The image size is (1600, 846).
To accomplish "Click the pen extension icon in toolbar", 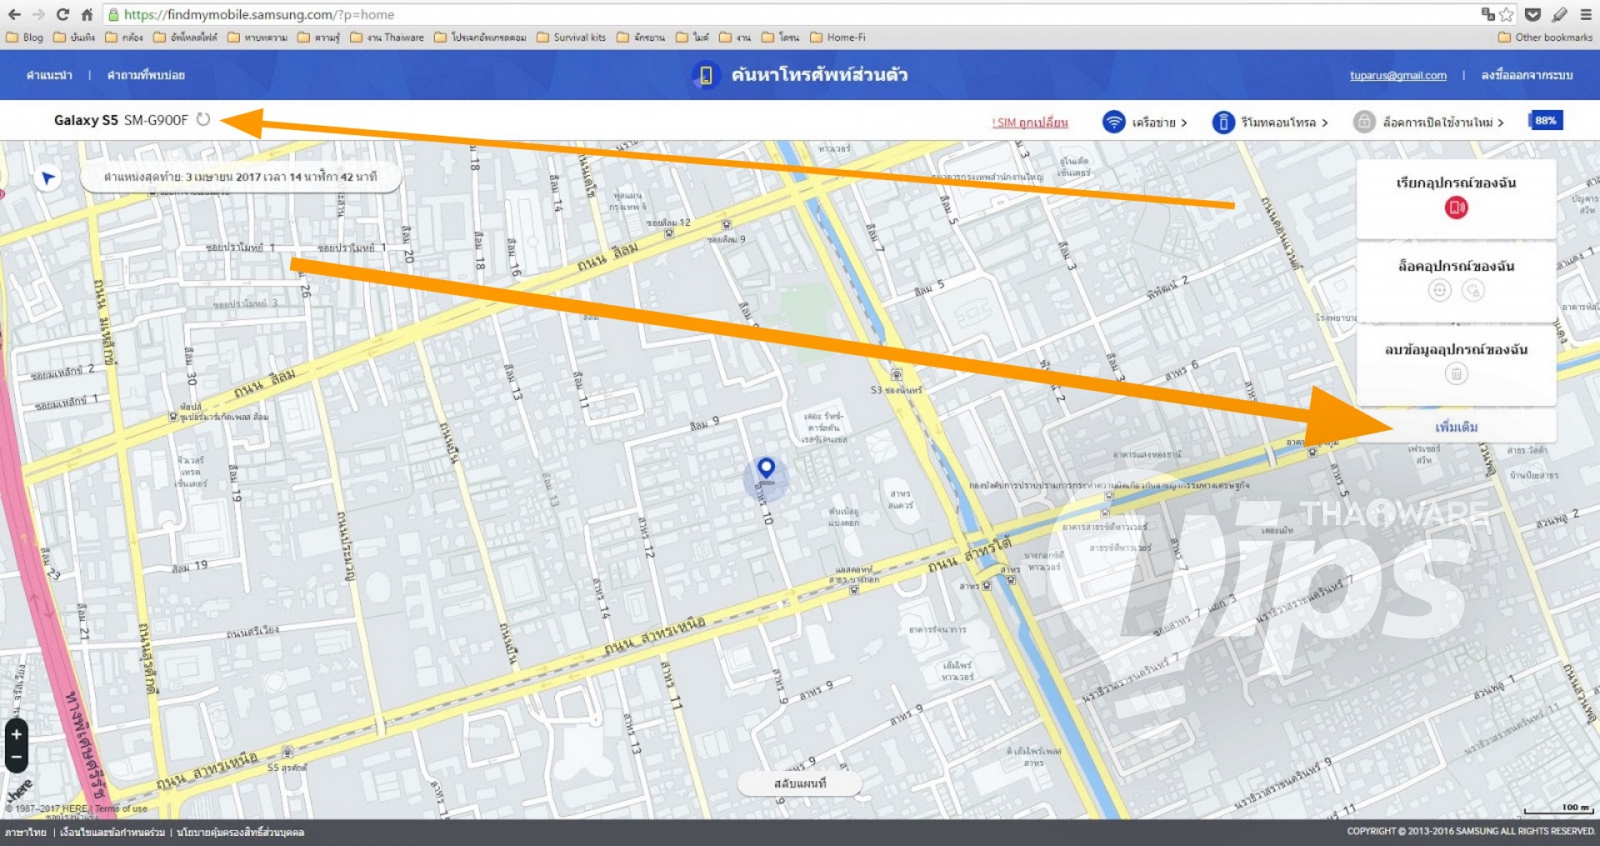I will pyautogui.click(x=1559, y=14).
